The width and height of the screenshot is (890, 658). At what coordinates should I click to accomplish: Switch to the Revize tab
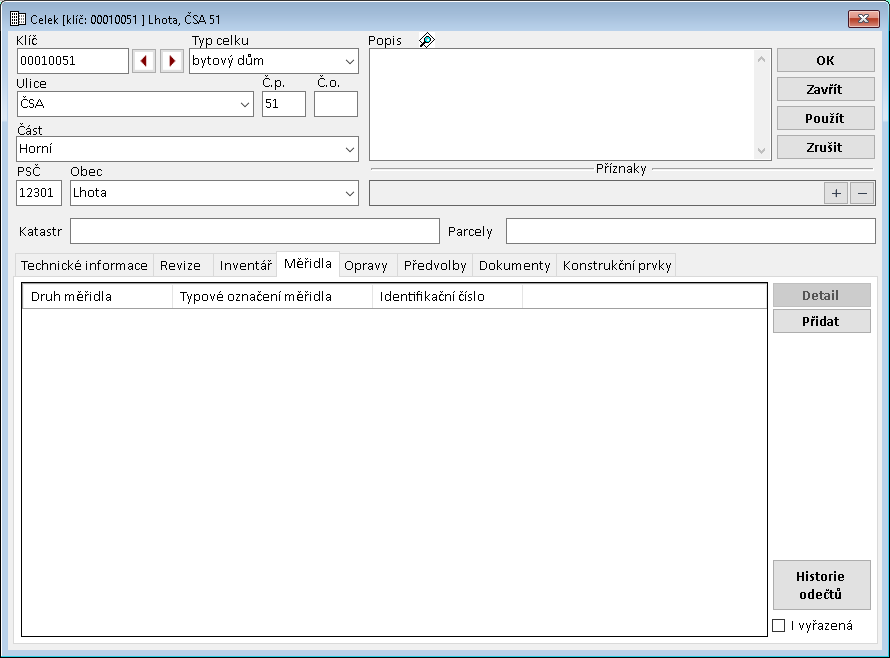181,265
